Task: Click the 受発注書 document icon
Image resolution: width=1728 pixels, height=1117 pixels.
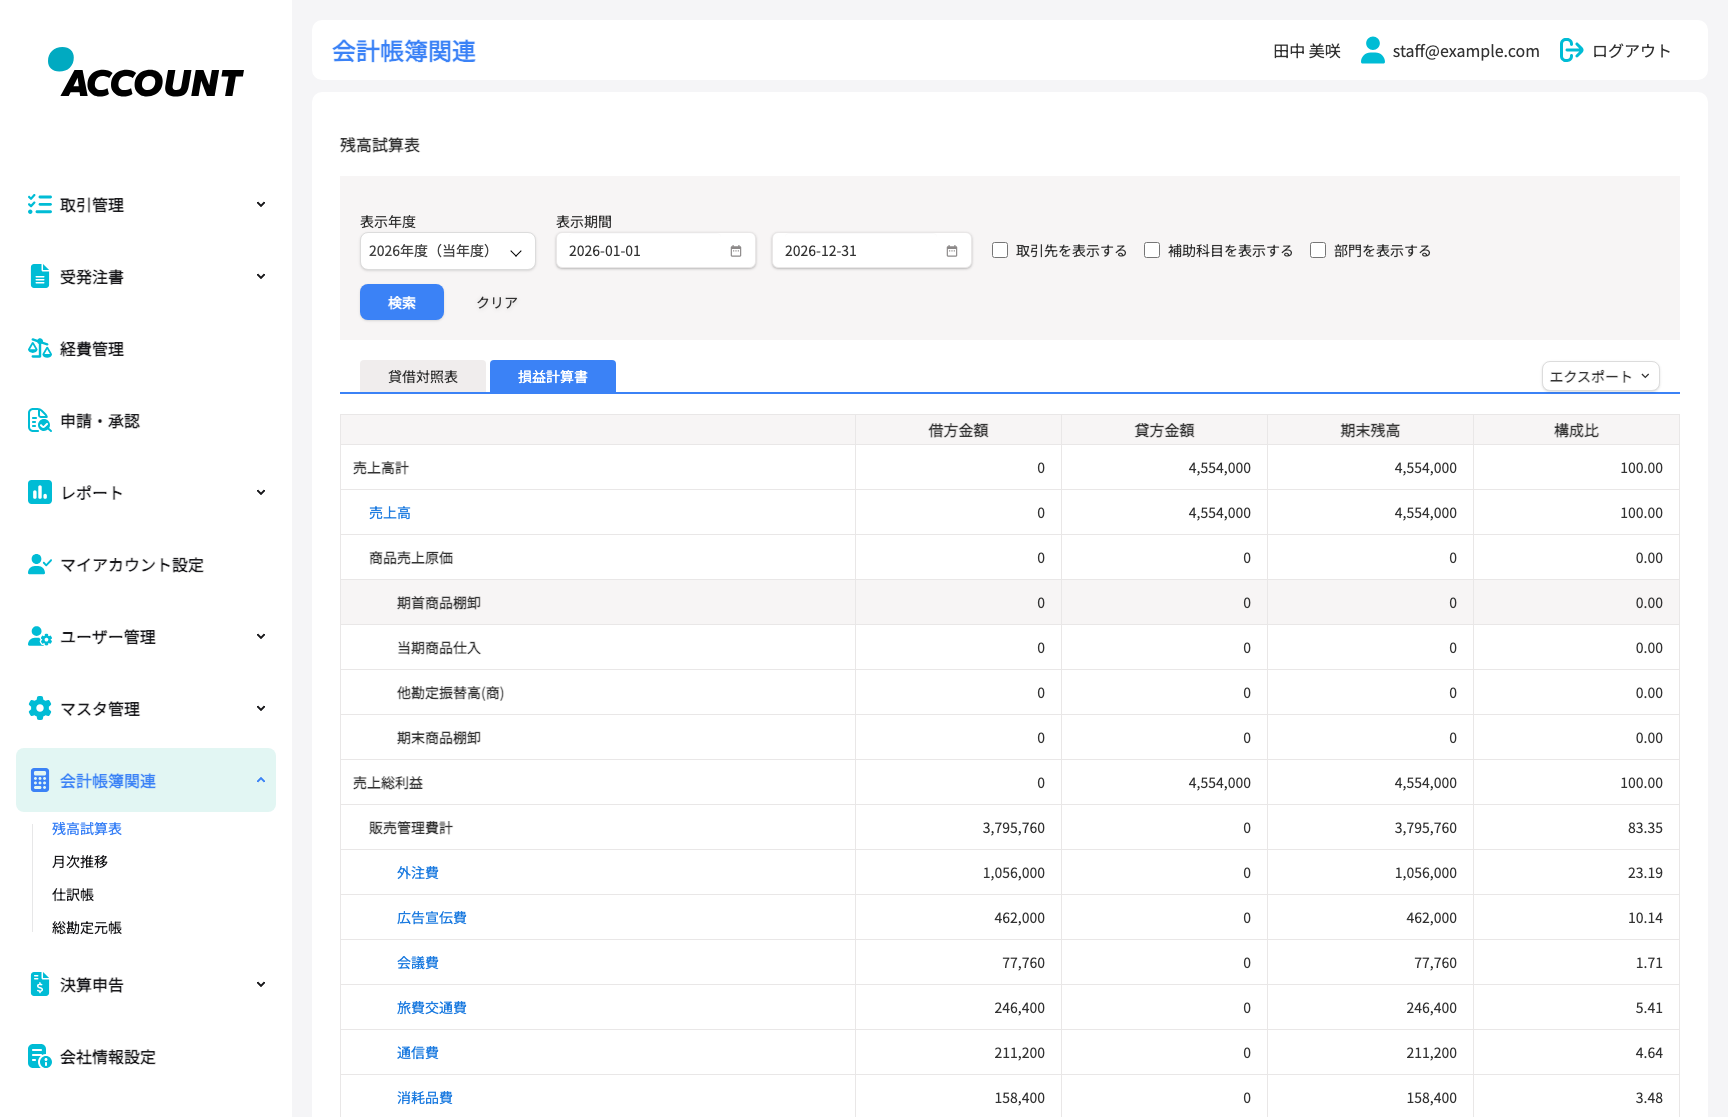Action: [x=40, y=276]
